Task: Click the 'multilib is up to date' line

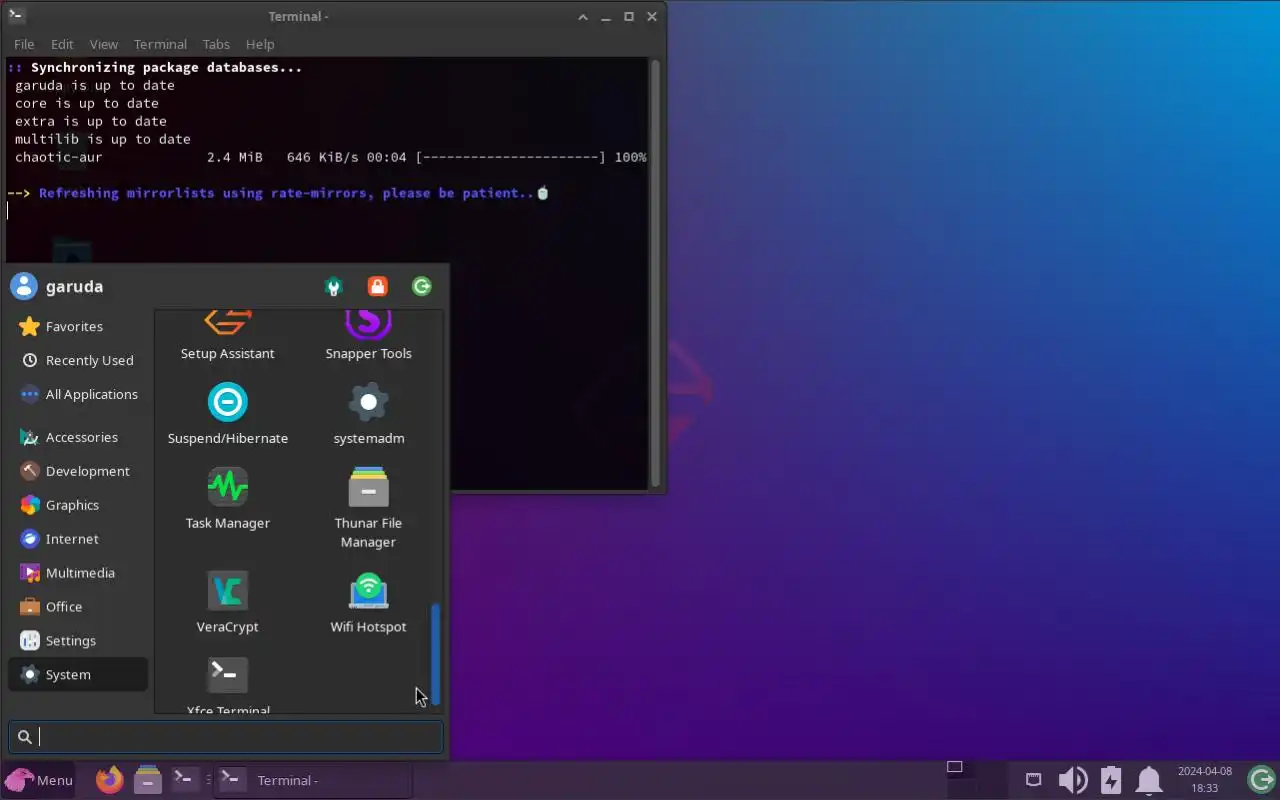Action: pyautogui.click(x=102, y=139)
